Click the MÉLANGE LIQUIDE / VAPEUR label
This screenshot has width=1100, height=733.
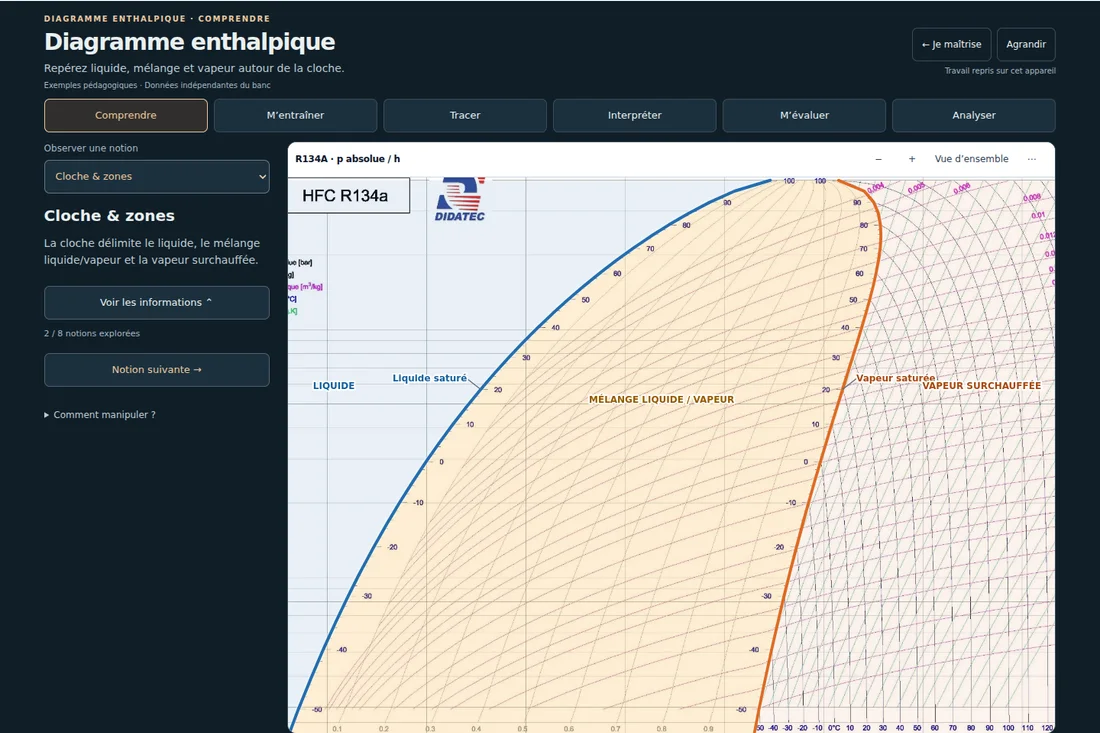click(x=662, y=400)
